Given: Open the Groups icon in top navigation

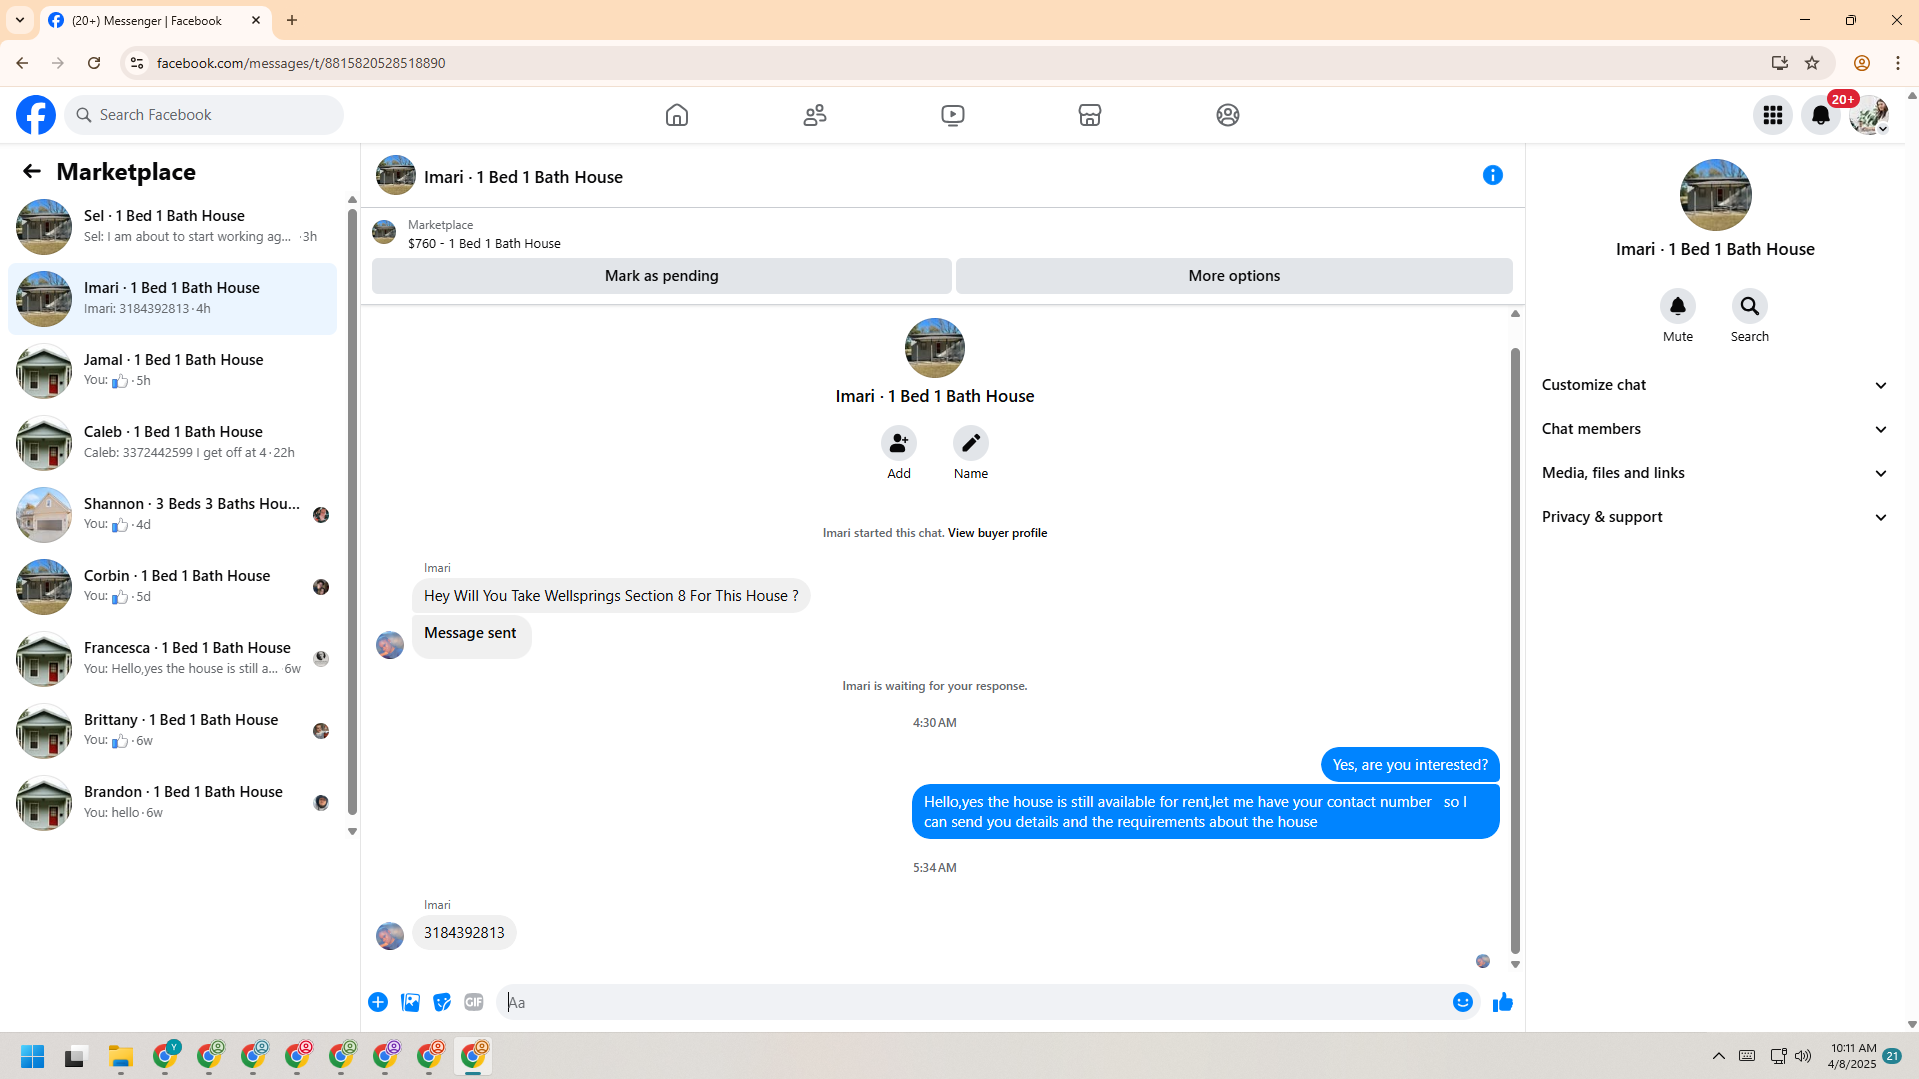Looking at the screenshot, I should (x=1228, y=115).
